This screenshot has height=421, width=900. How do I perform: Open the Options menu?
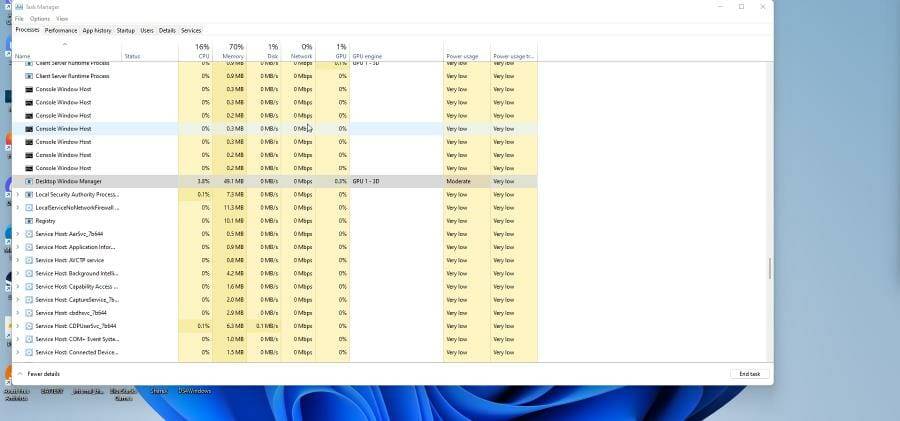(40, 19)
